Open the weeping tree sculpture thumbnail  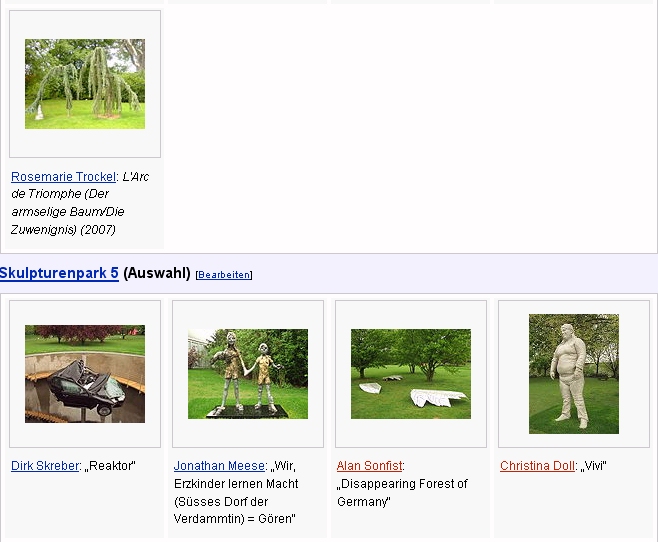point(85,84)
